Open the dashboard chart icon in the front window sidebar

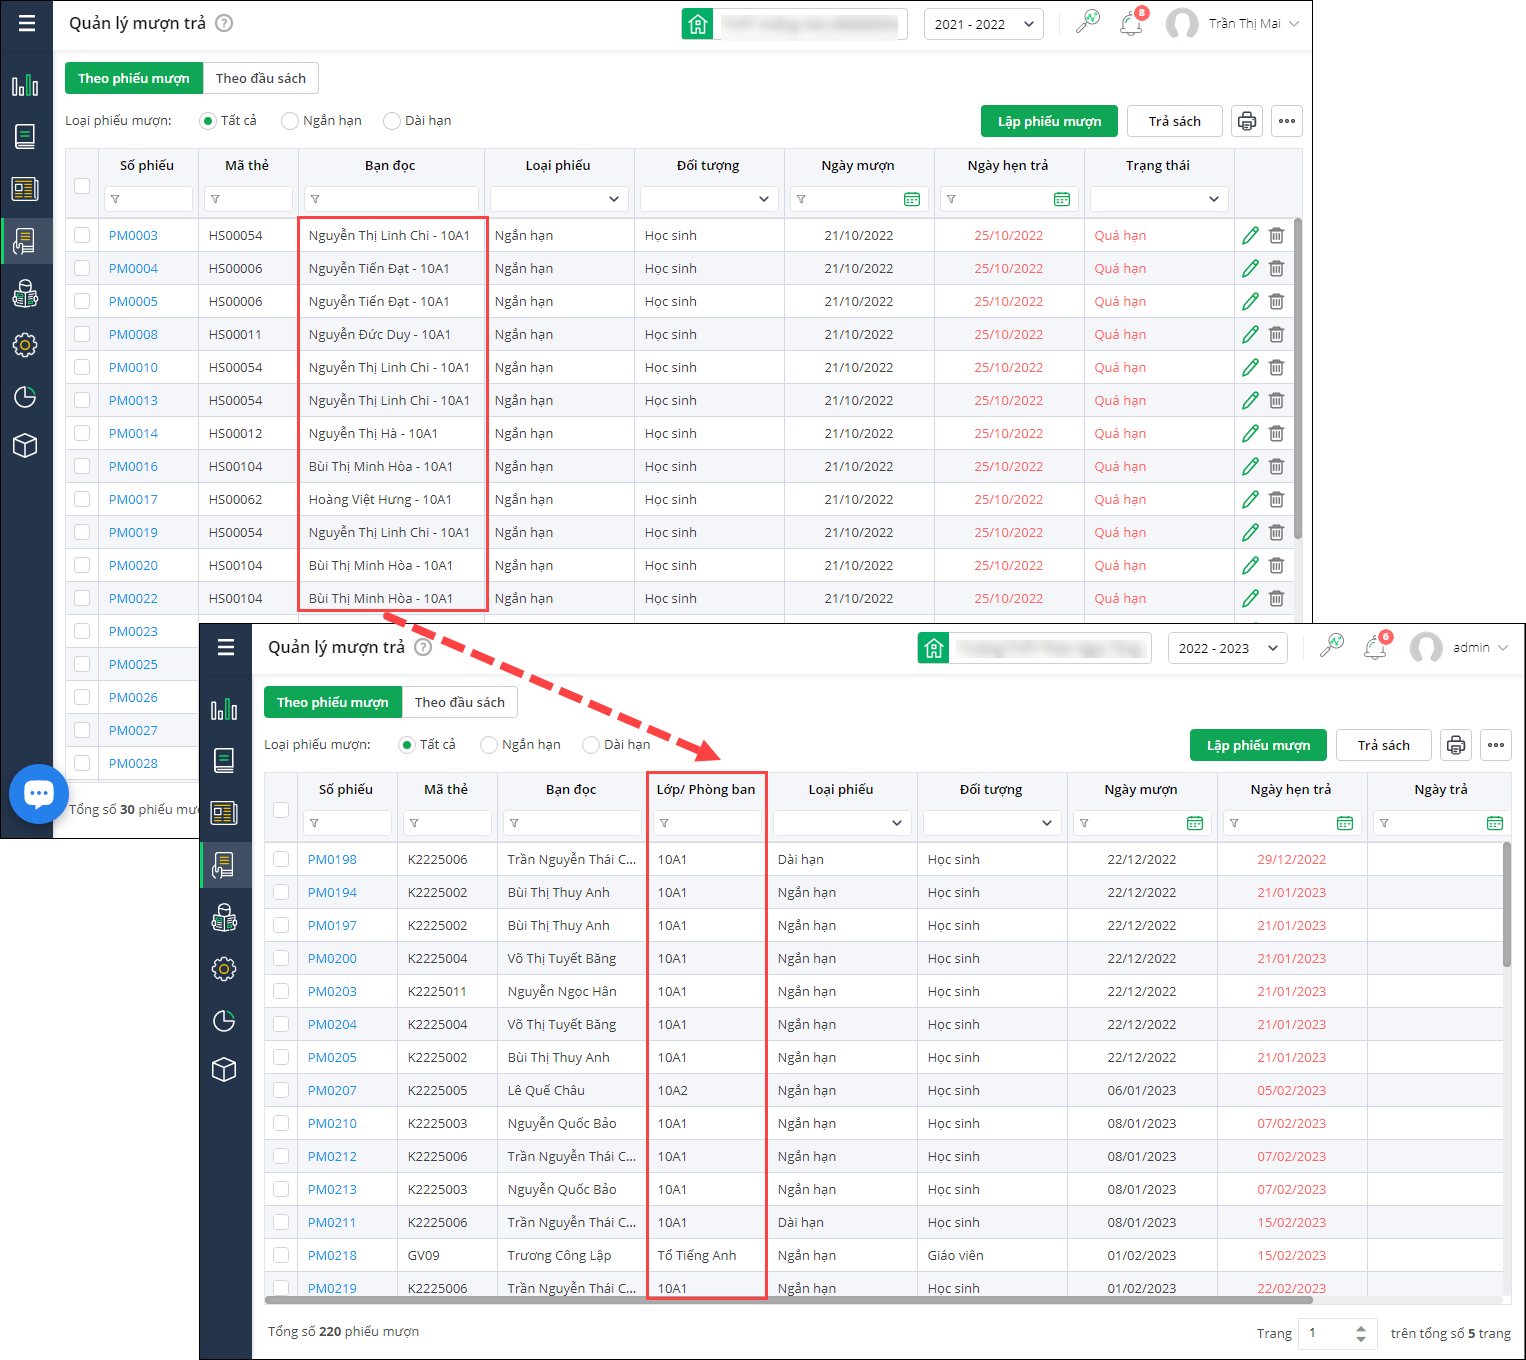tap(224, 709)
